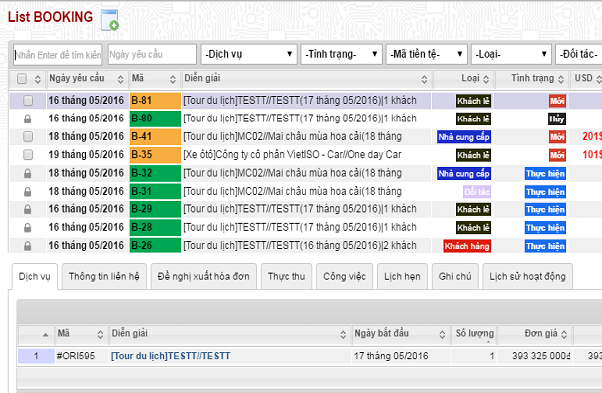Screen dimensions: 602x393
Task: Sort by Mã column arrows in booking list
Action: 173,79
